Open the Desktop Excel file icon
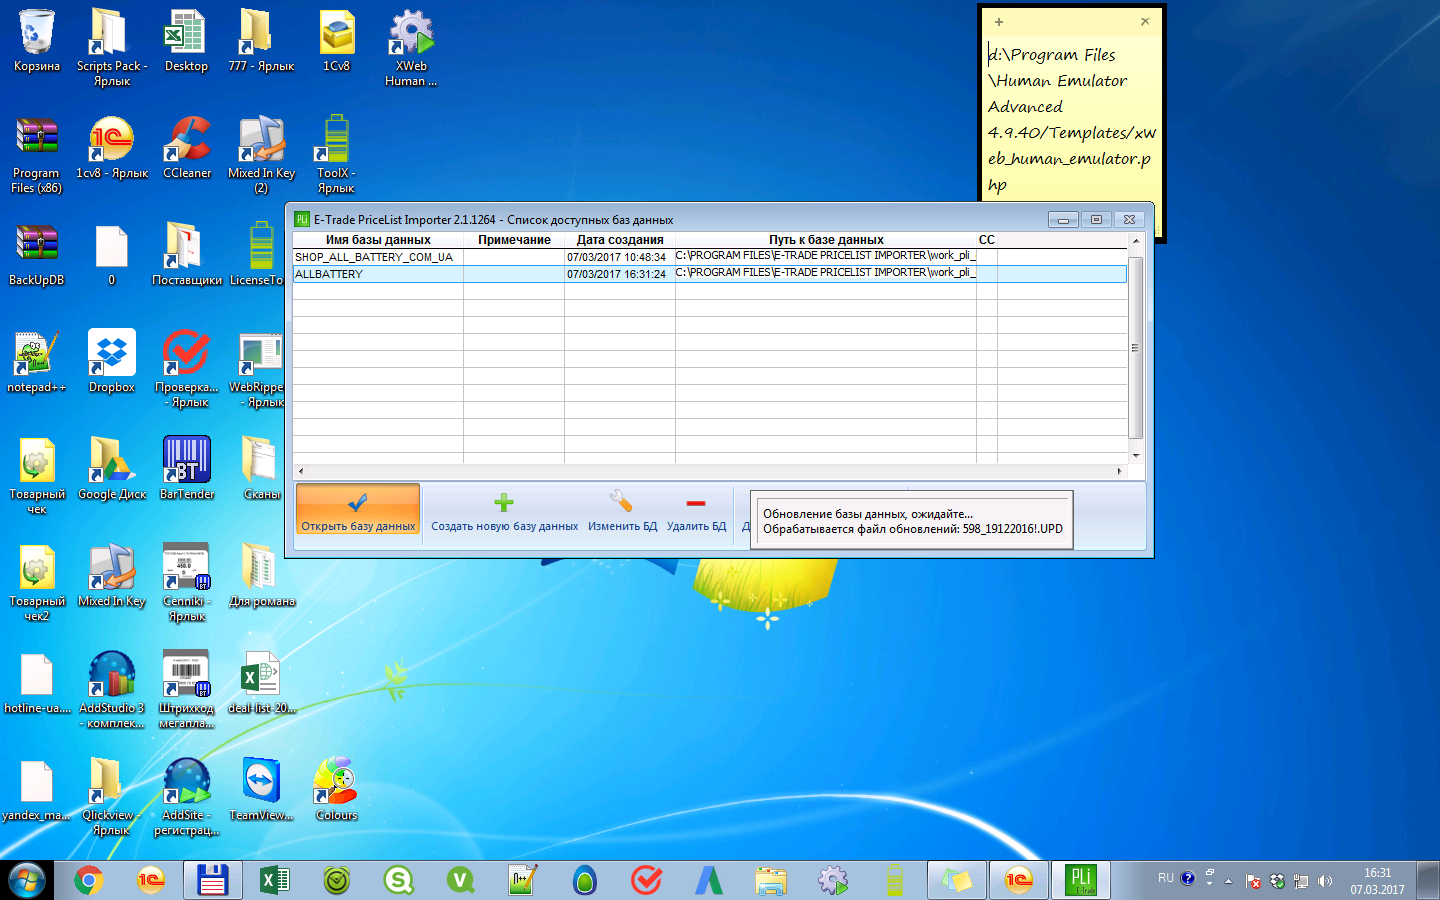The height and width of the screenshot is (900, 1440). pyautogui.click(x=186, y=42)
